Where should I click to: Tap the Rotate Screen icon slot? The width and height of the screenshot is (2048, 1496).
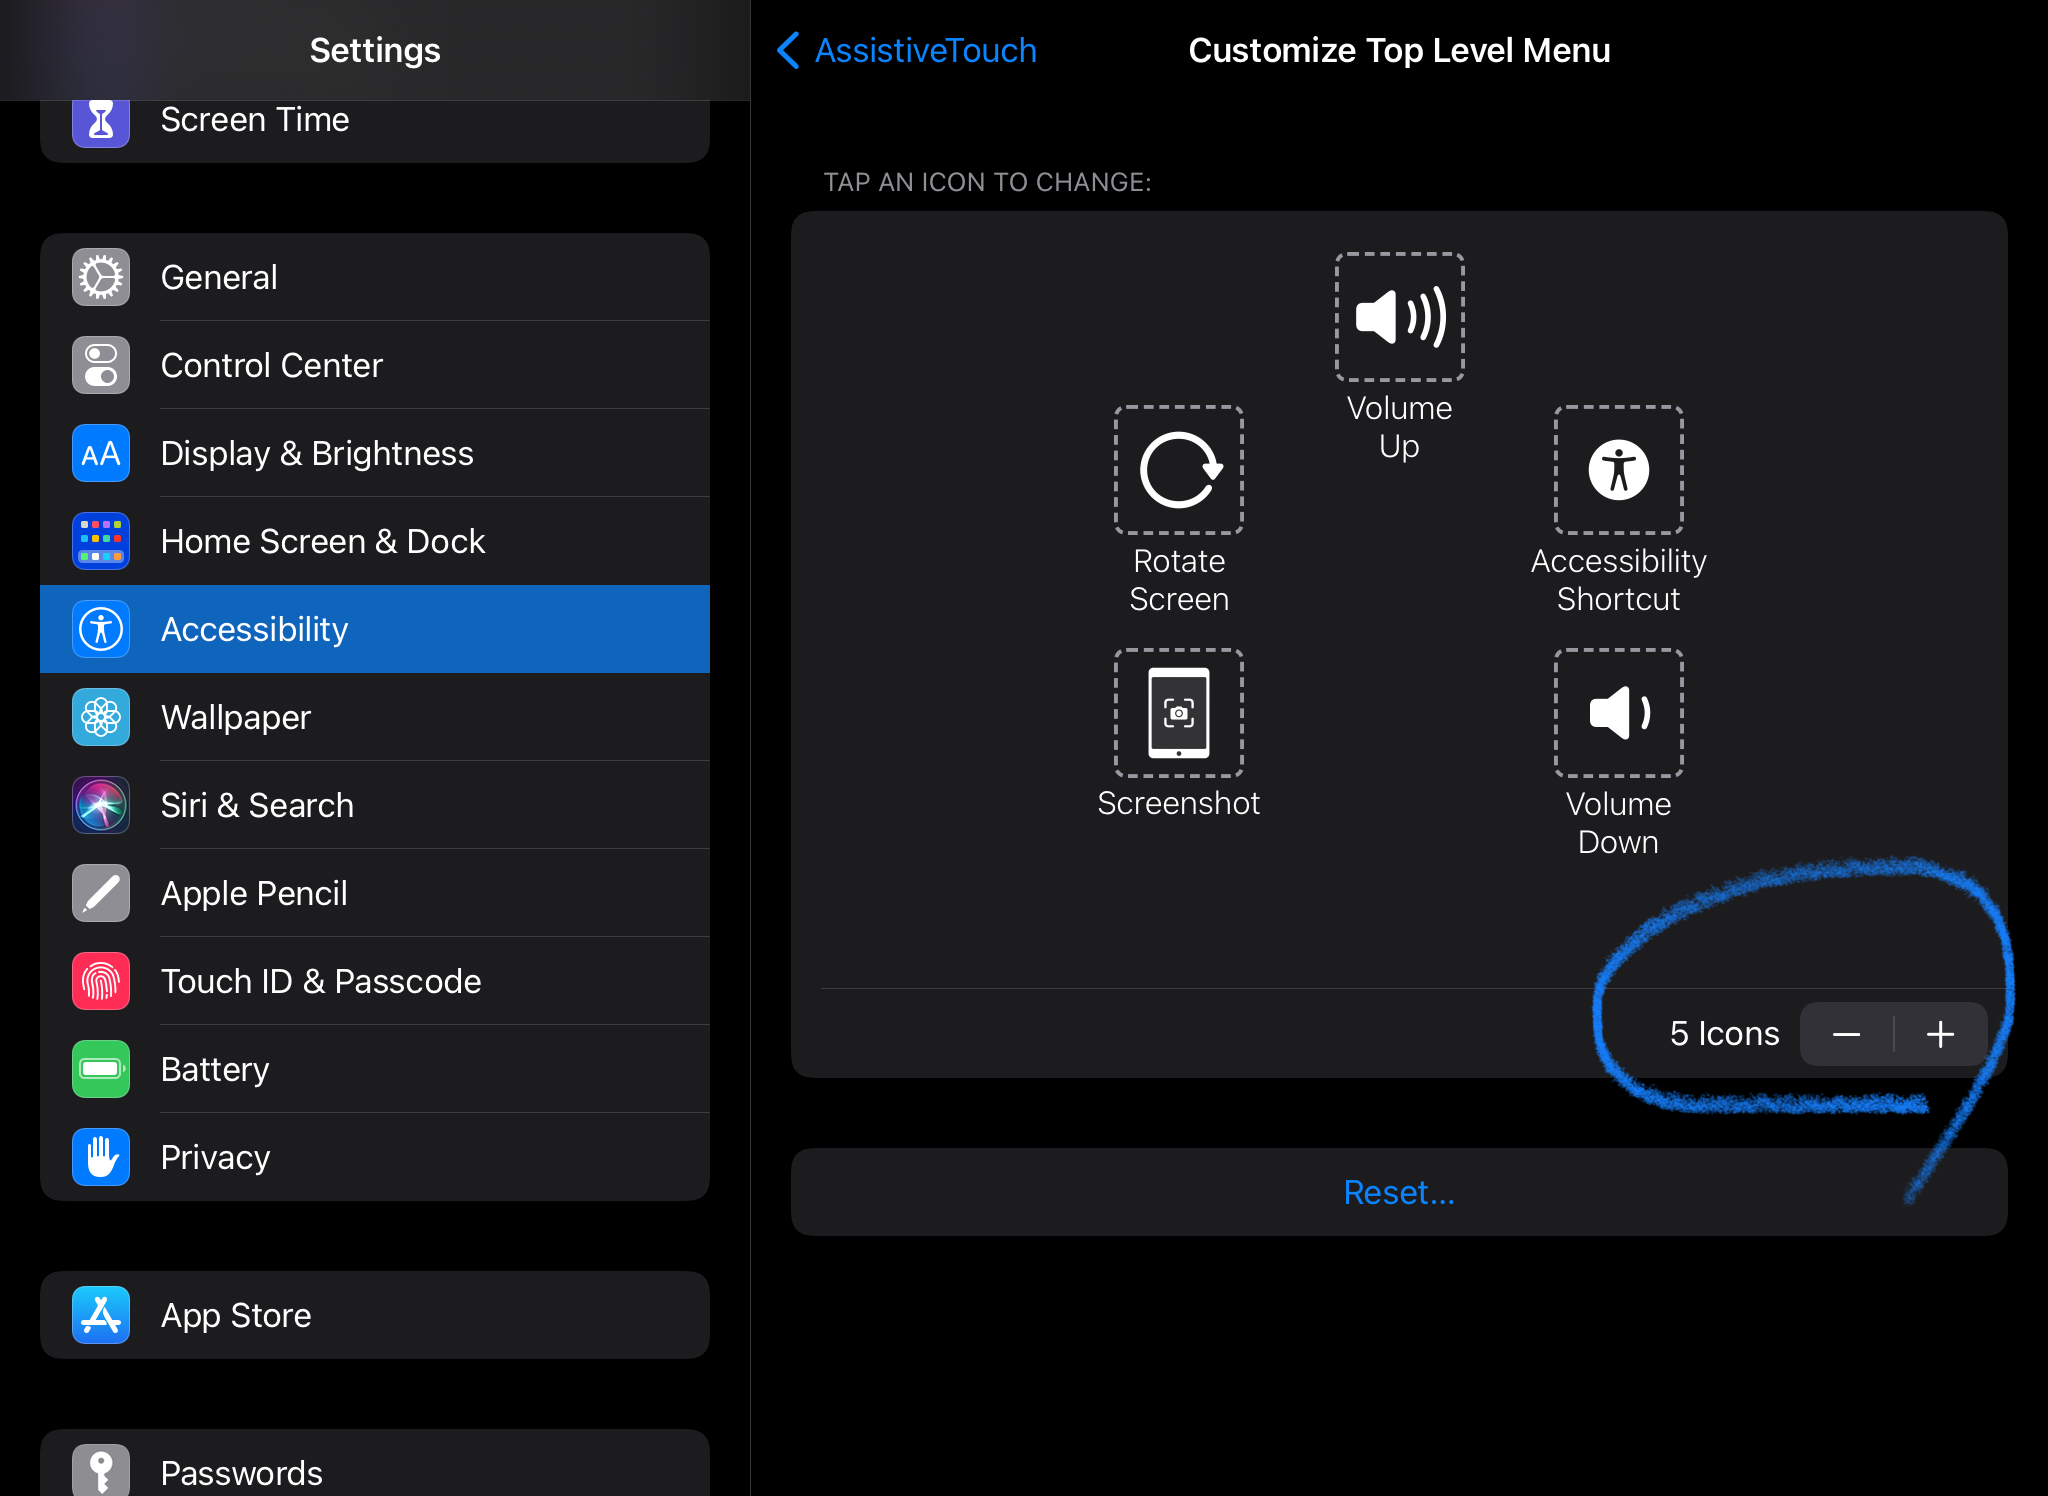pos(1179,470)
